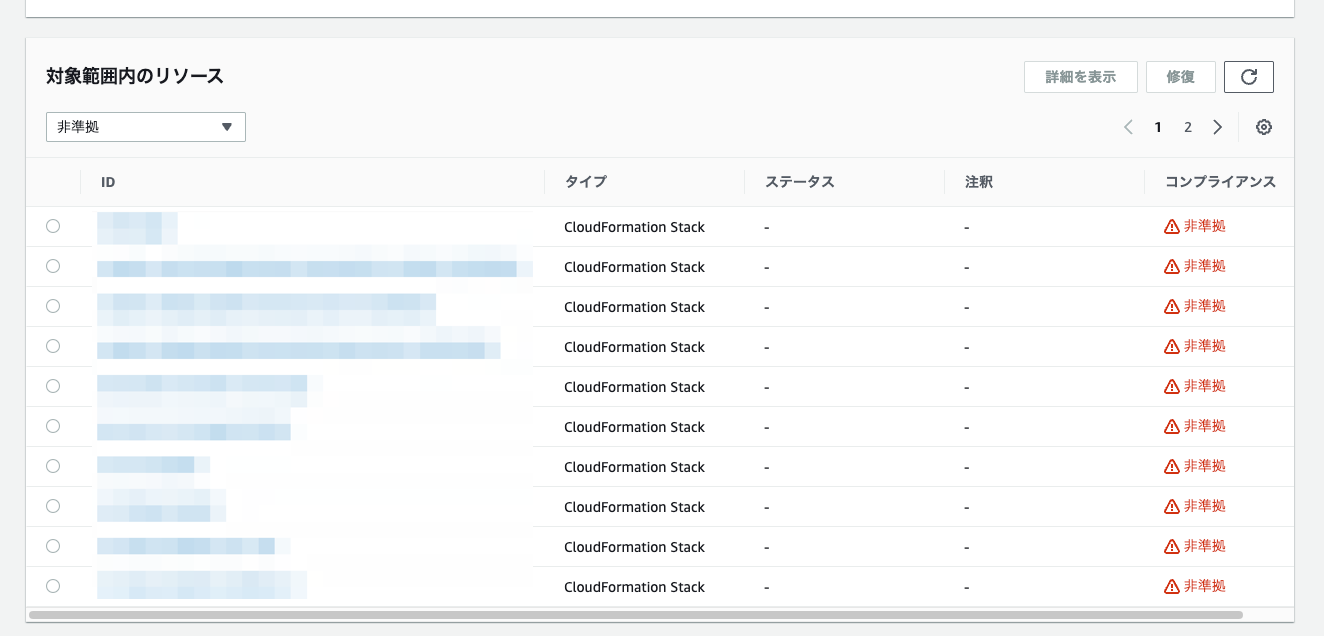Click the 修復 button
The height and width of the screenshot is (636, 1324).
1180,77
